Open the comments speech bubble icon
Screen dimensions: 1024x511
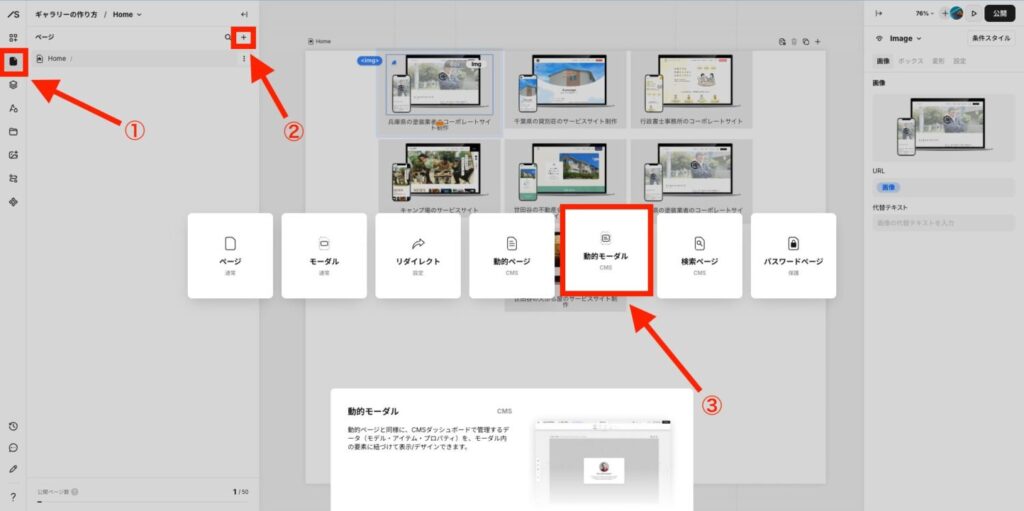[13, 447]
